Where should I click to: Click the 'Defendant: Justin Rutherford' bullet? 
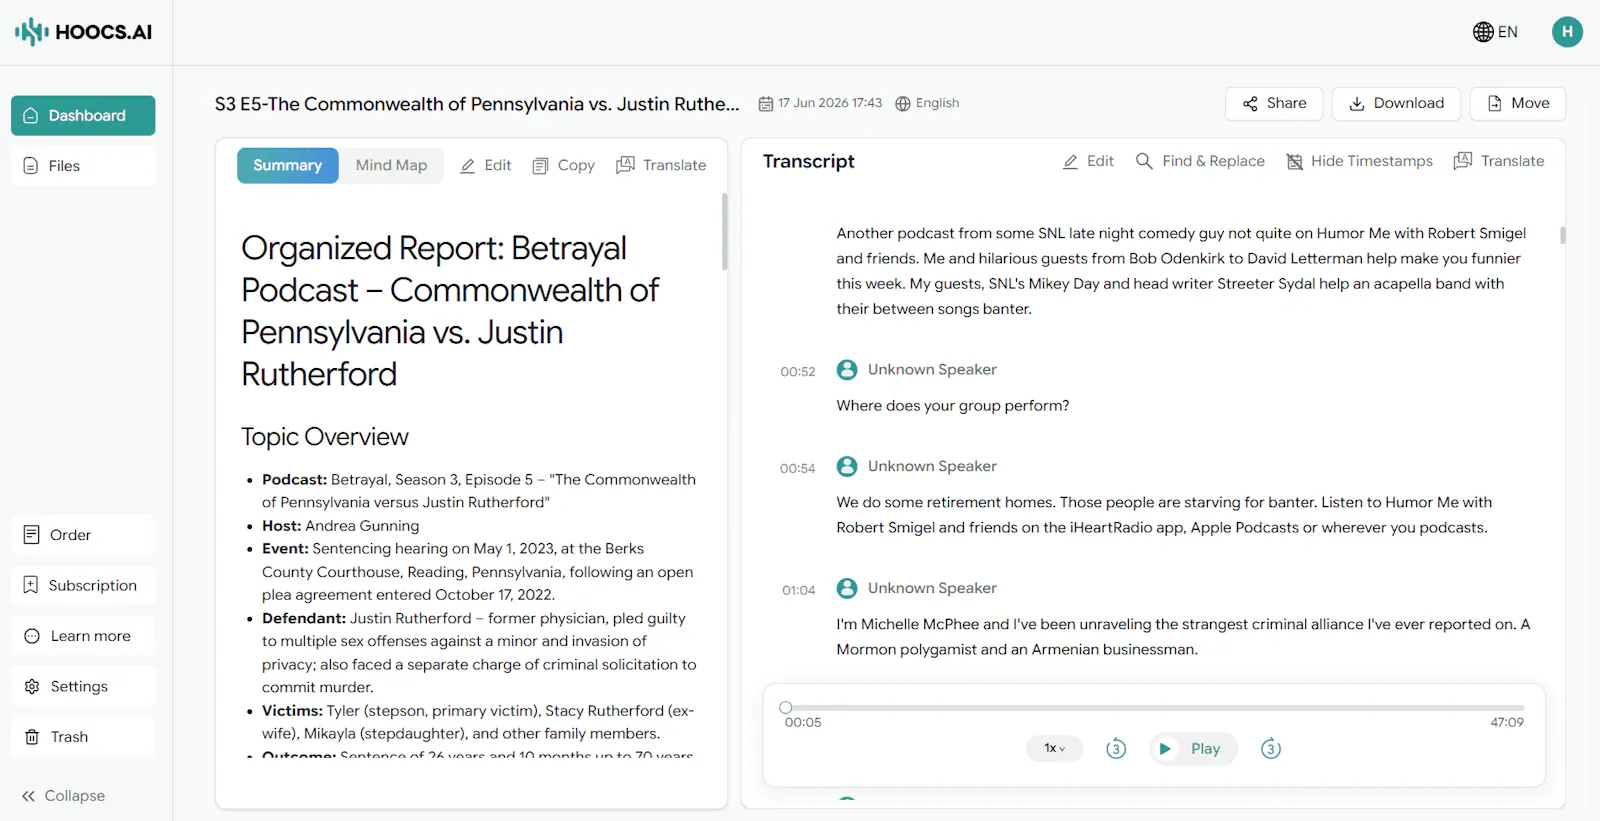click(479, 653)
